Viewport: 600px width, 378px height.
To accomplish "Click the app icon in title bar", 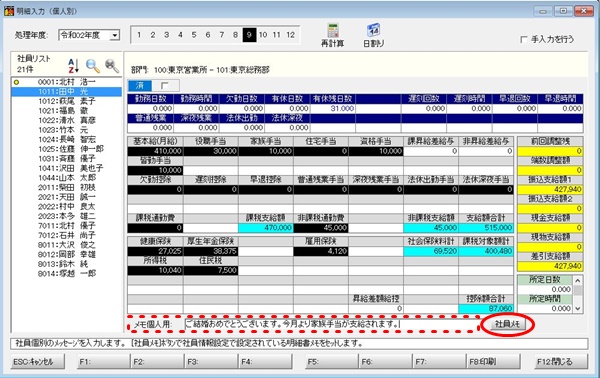I will [x=9, y=11].
